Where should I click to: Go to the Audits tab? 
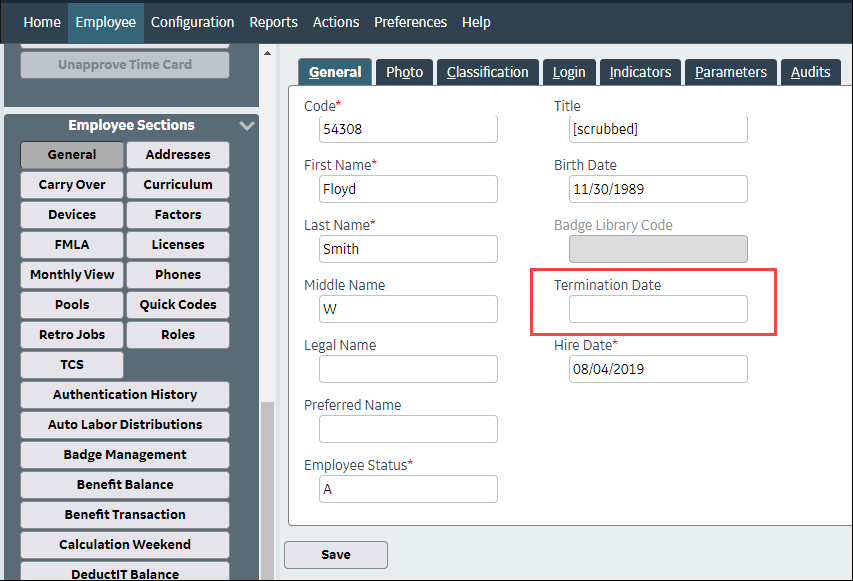pyautogui.click(x=810, y=72)
